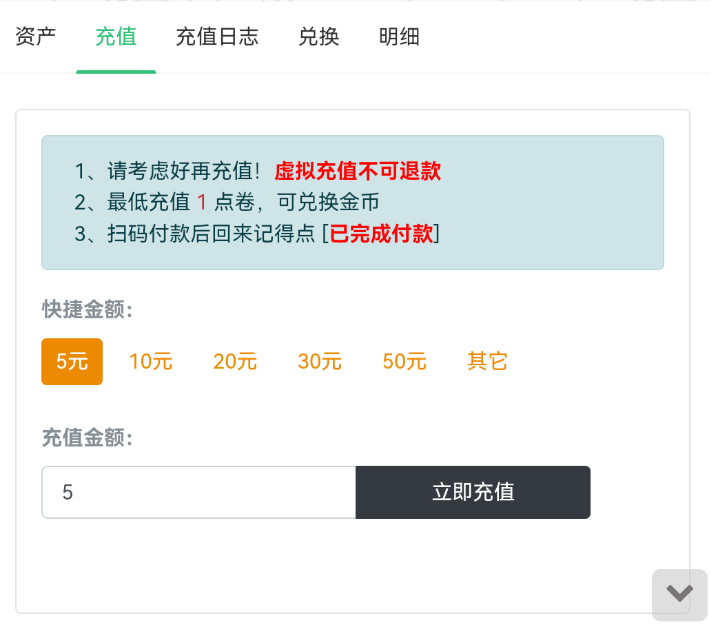Screen dimensions: 711x631
Task: Click the 虚拟充值不可退款 warning text
Action: (x=357, y=171)
